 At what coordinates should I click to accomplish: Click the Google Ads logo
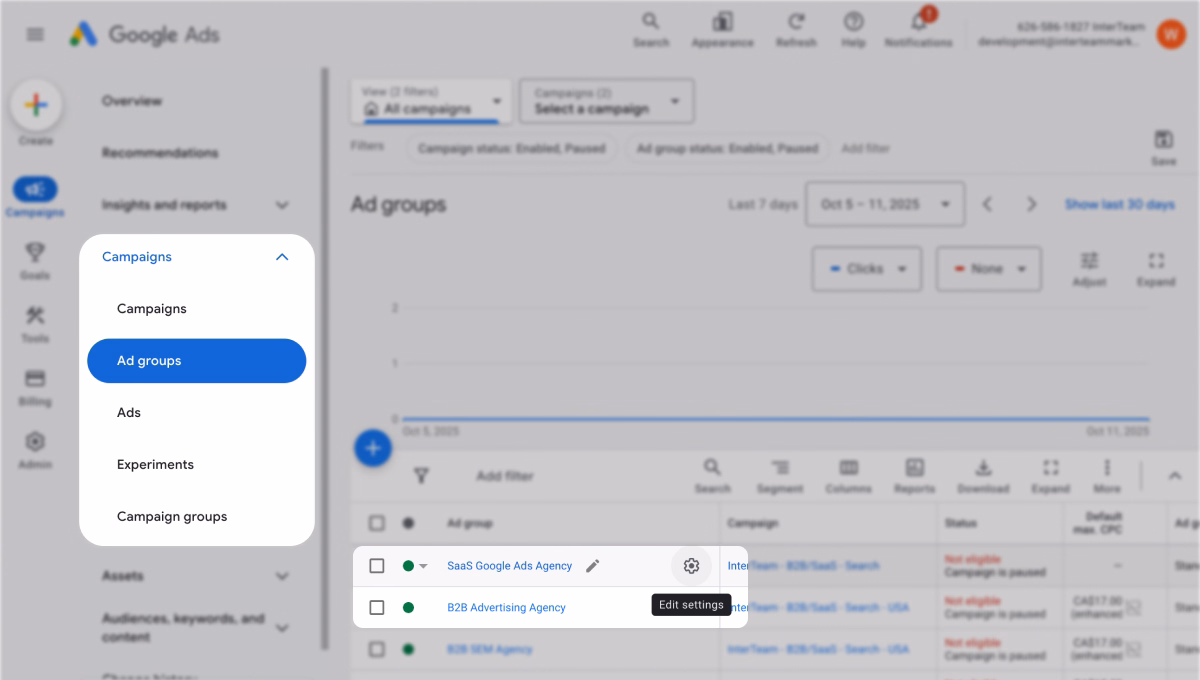pyautogui.click(x=144, y=34)
